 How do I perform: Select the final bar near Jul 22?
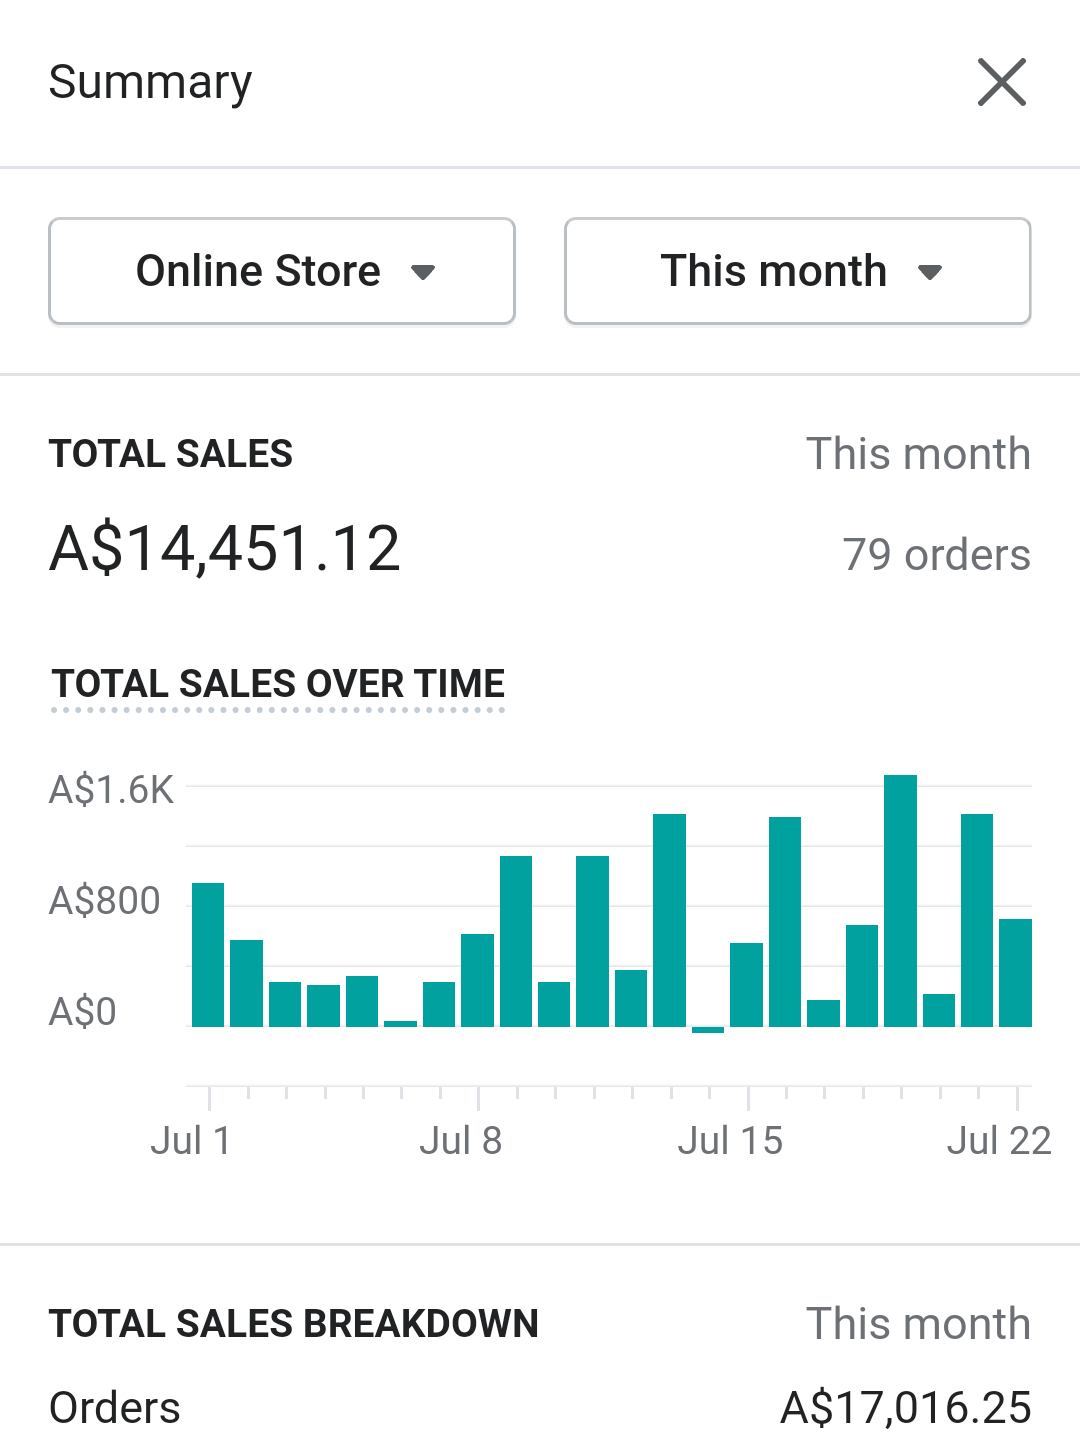coord(1015,970)
